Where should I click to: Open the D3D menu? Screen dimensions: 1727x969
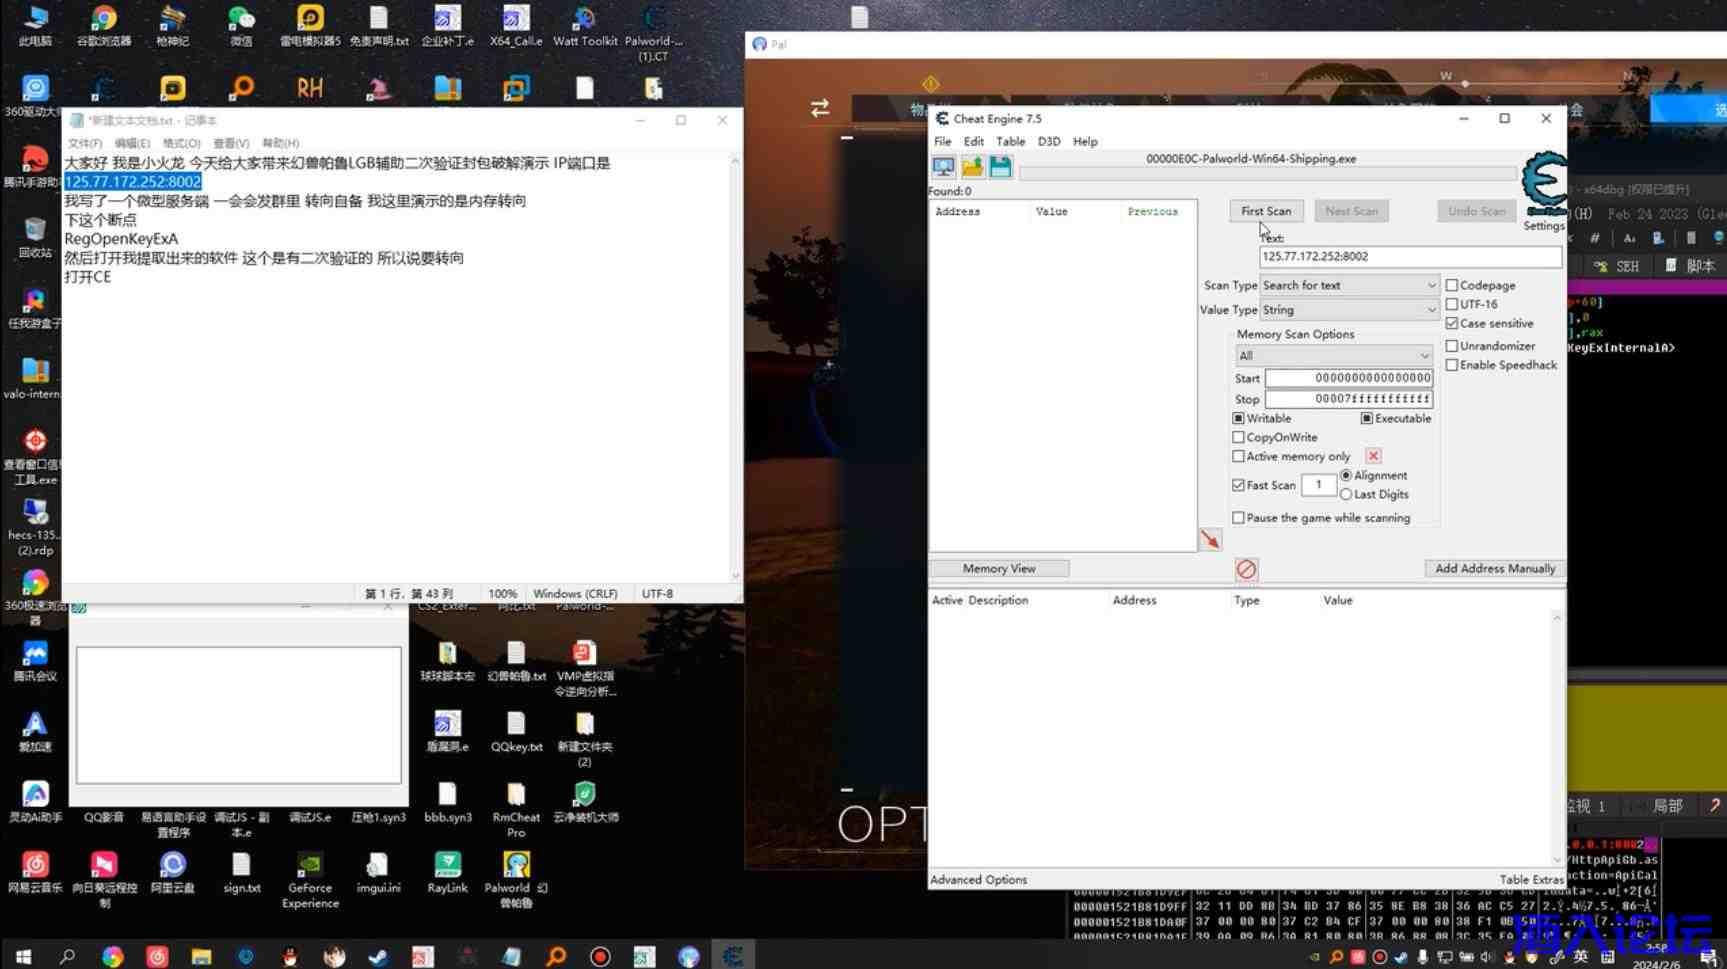click(x=1048, y=142)
